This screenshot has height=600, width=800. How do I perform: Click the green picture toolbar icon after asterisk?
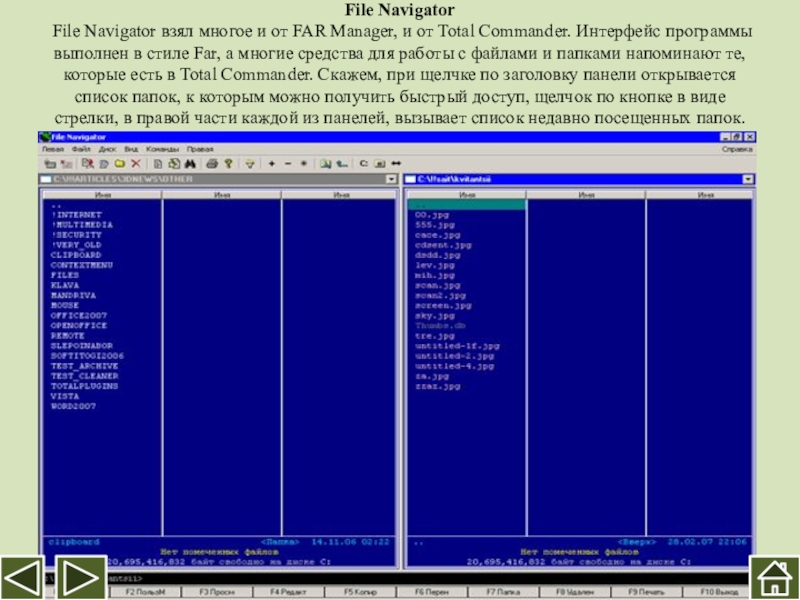[326, 164]
